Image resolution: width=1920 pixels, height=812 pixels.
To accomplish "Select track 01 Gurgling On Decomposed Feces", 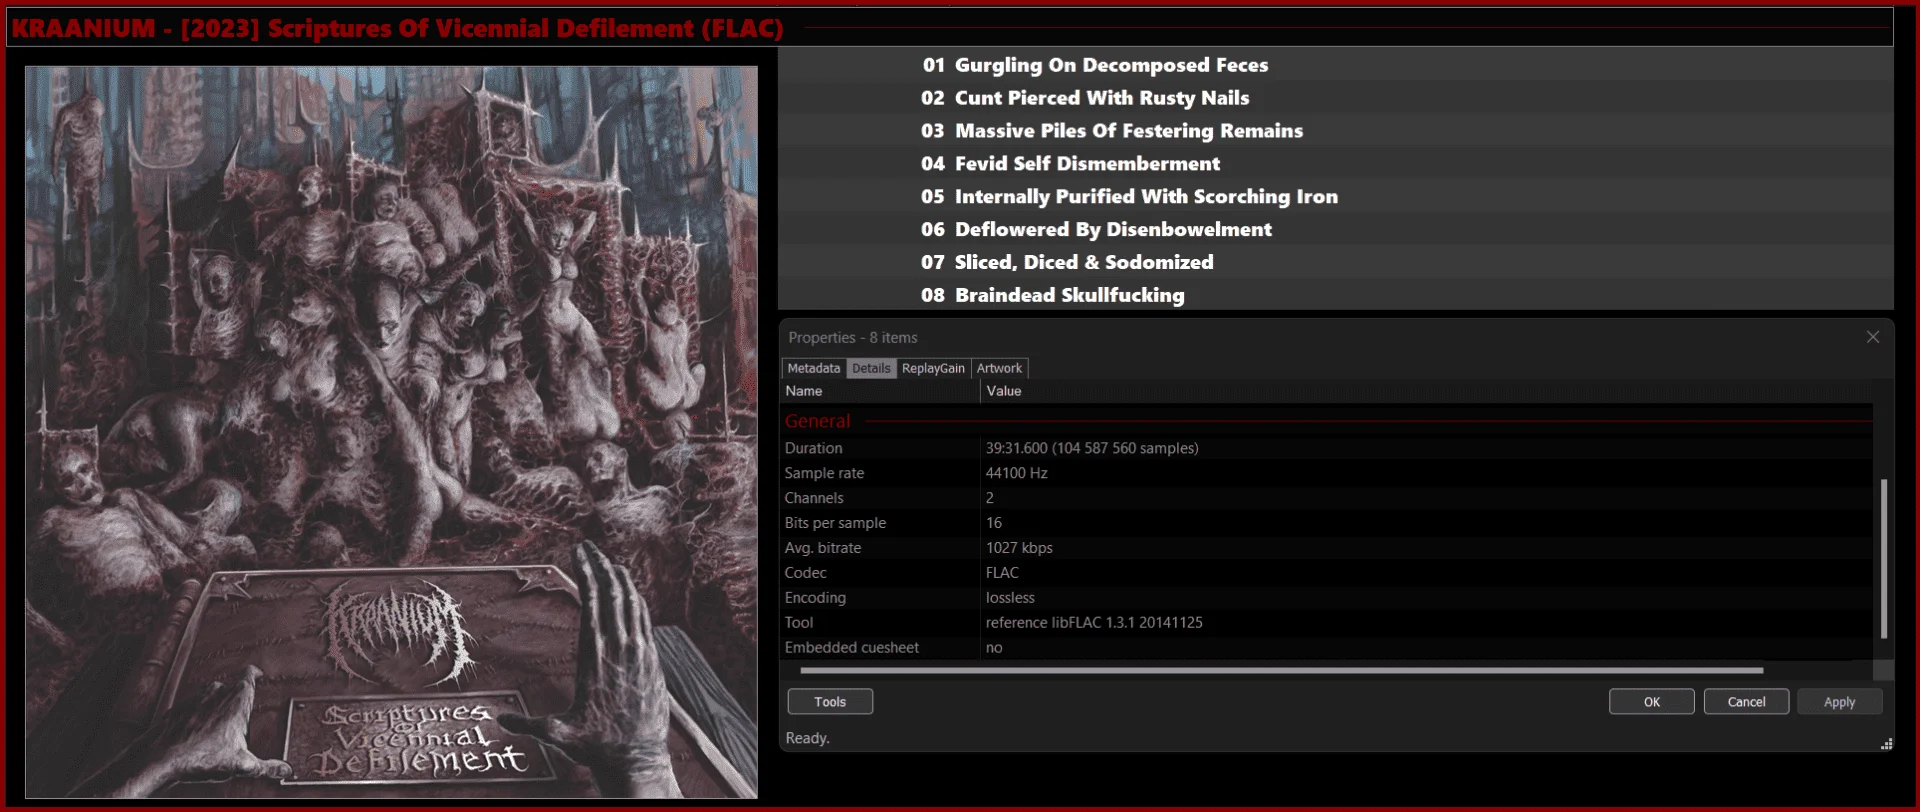I will (1336, 65).
